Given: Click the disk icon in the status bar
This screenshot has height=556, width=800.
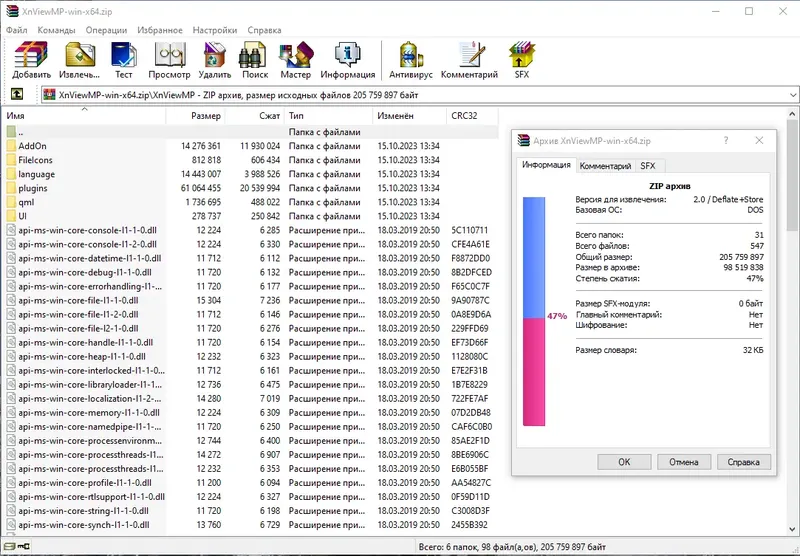Looking at the screenshot, I should tap(9, 546).
